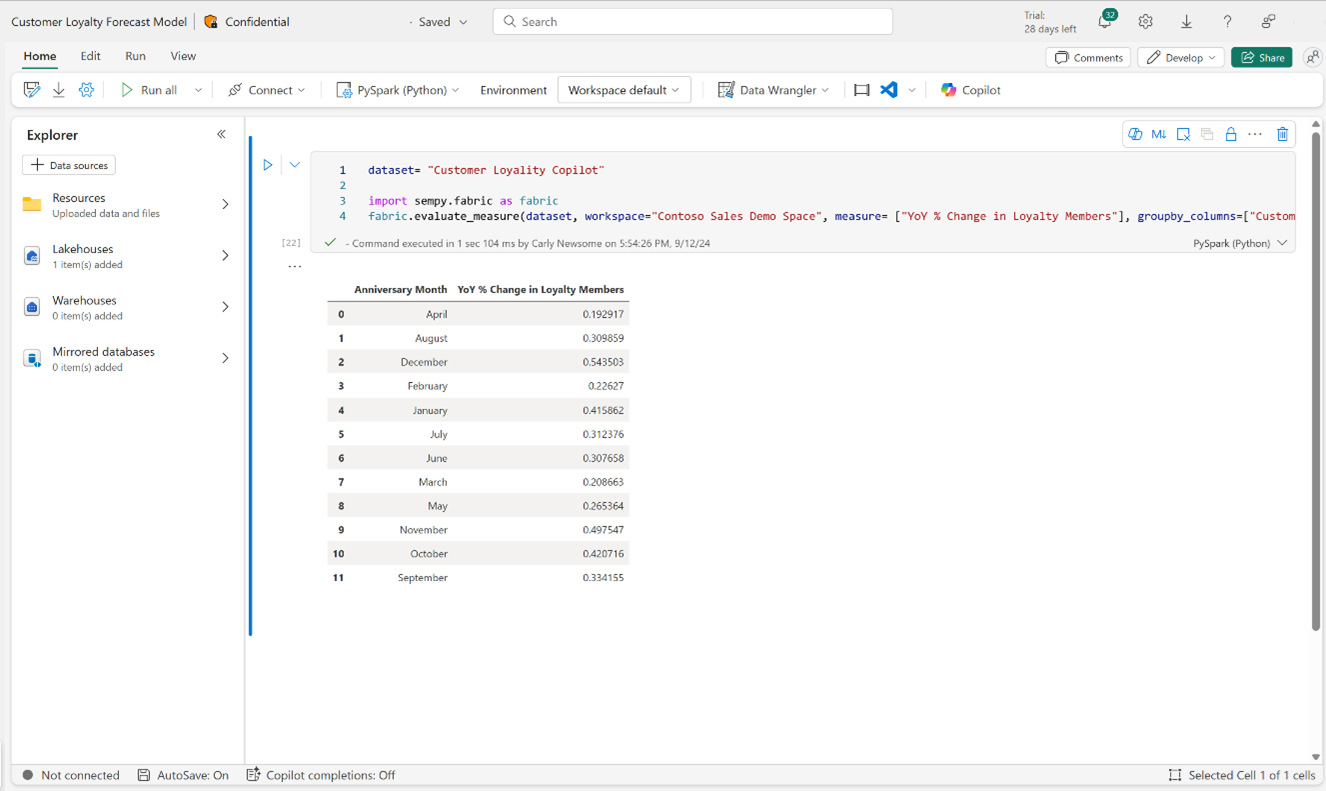The width and height of the screenshot is (1326, 791).
Task: Toggle AutoSave in status bar
Action: coord(183,775)
